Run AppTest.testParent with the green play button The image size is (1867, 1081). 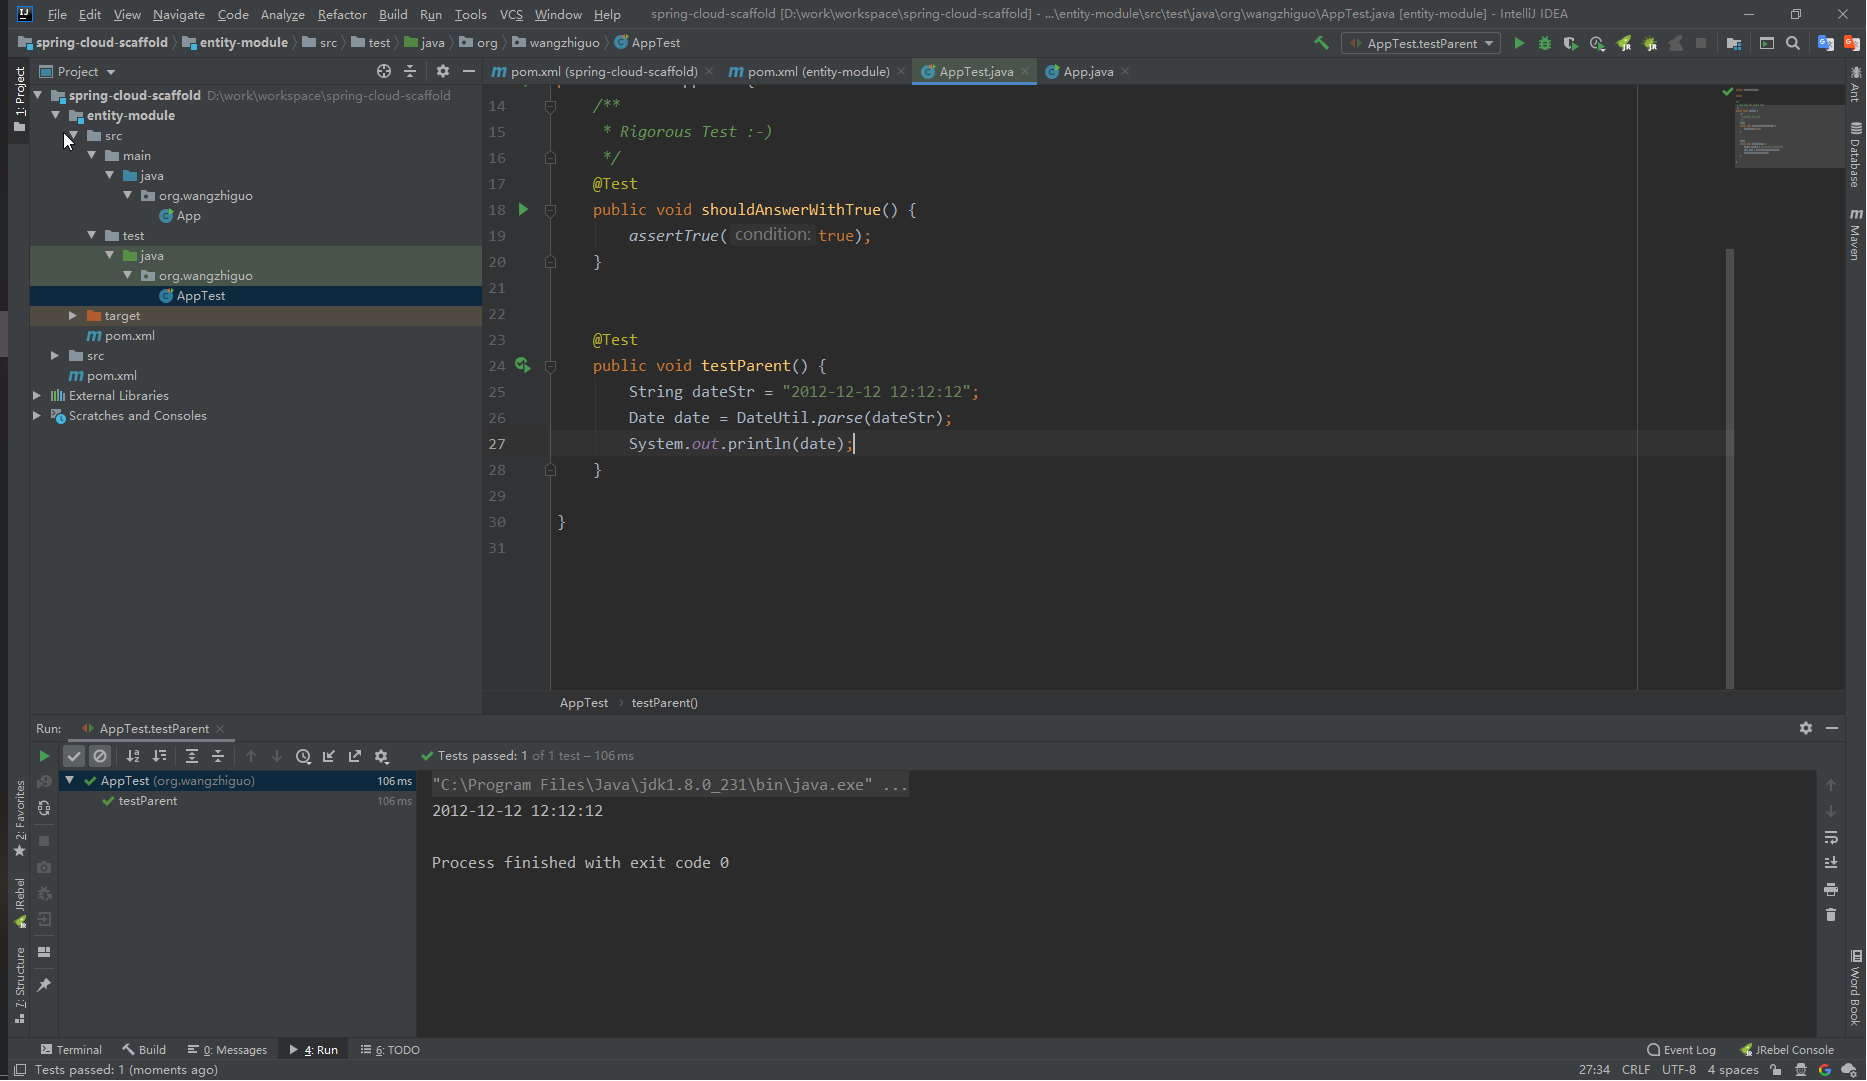pos(1519,43)
